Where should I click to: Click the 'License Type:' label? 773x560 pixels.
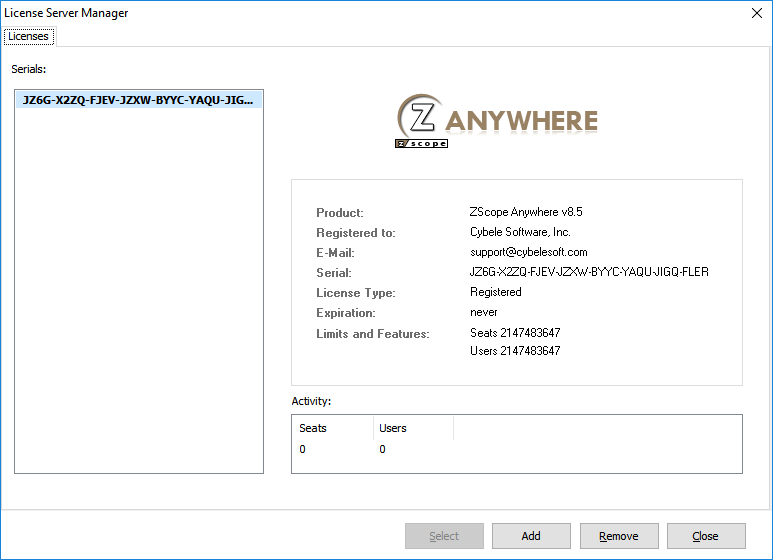click(x=356, y=293)
